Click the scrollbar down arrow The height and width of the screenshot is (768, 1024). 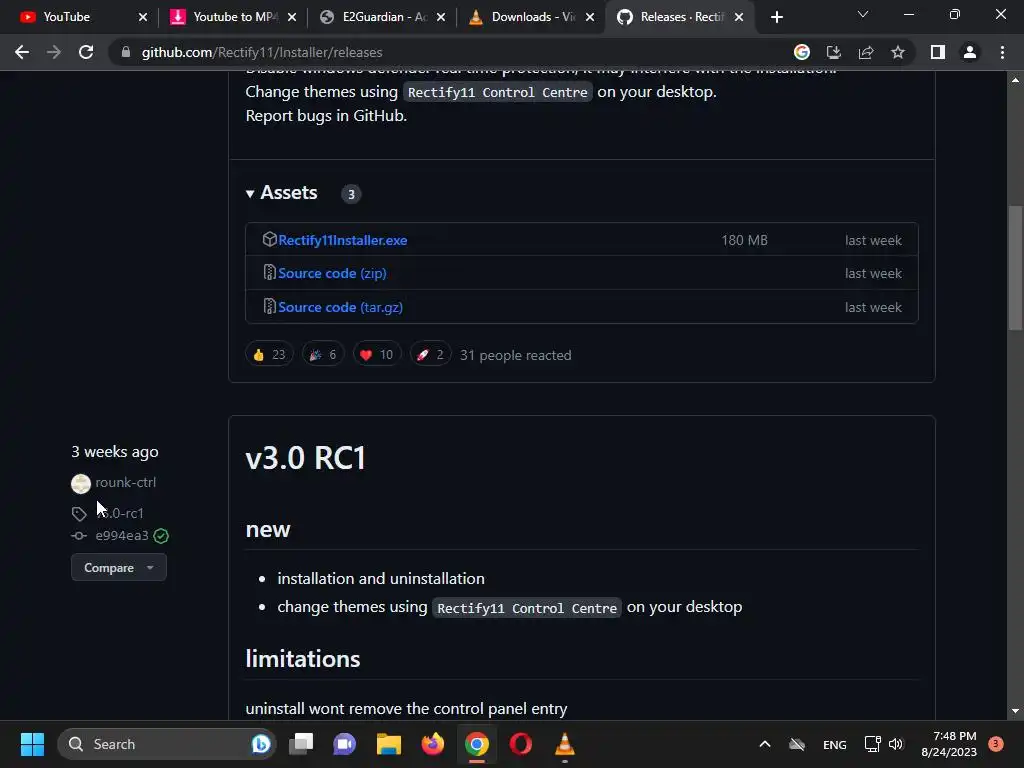click(1015, 711)
